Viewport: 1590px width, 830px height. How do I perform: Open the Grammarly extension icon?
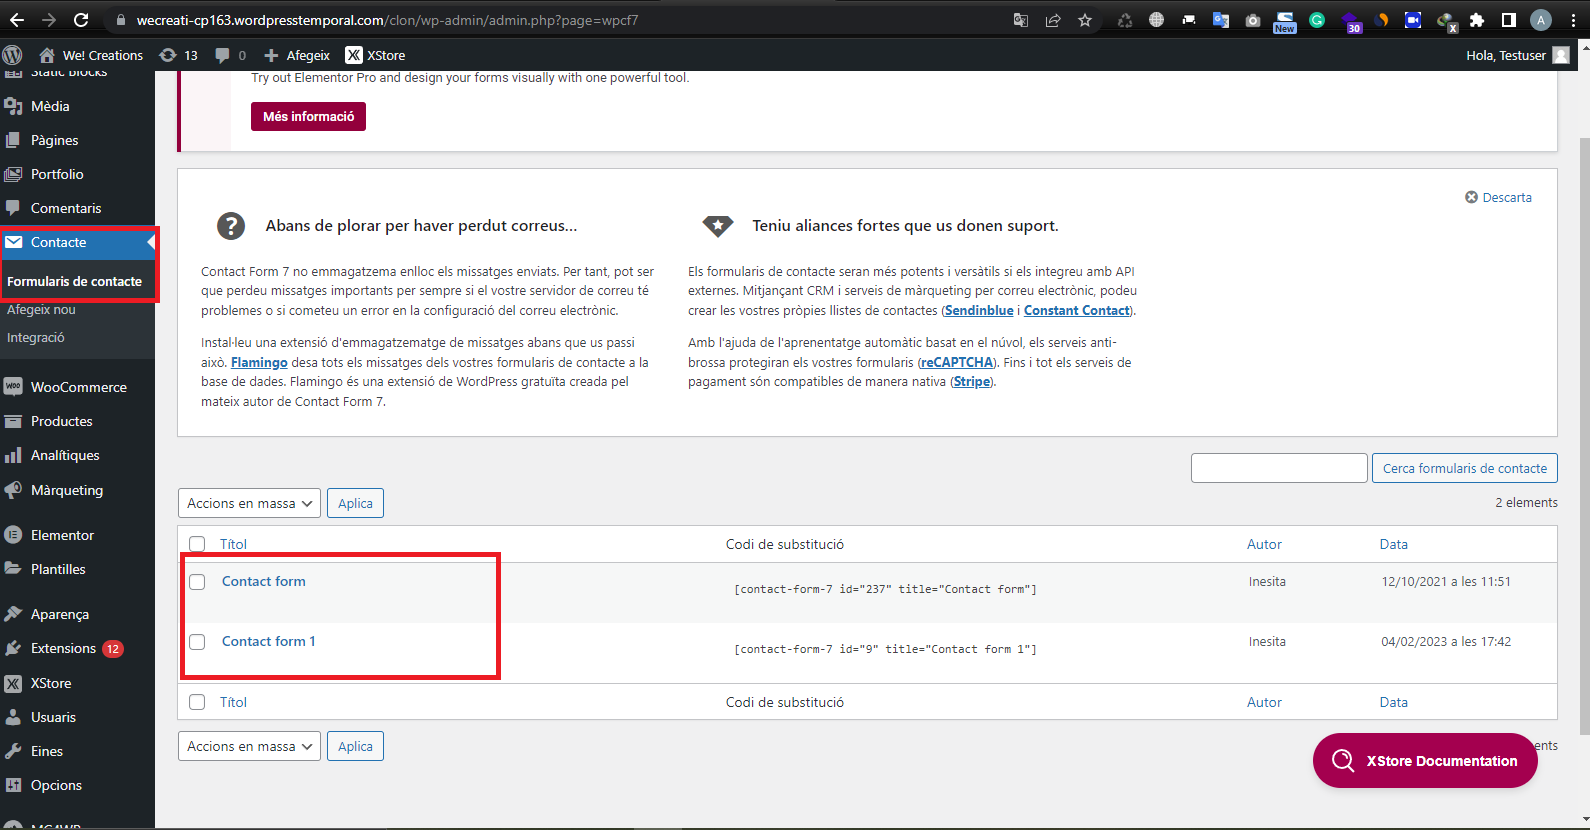pos(1317,20)
